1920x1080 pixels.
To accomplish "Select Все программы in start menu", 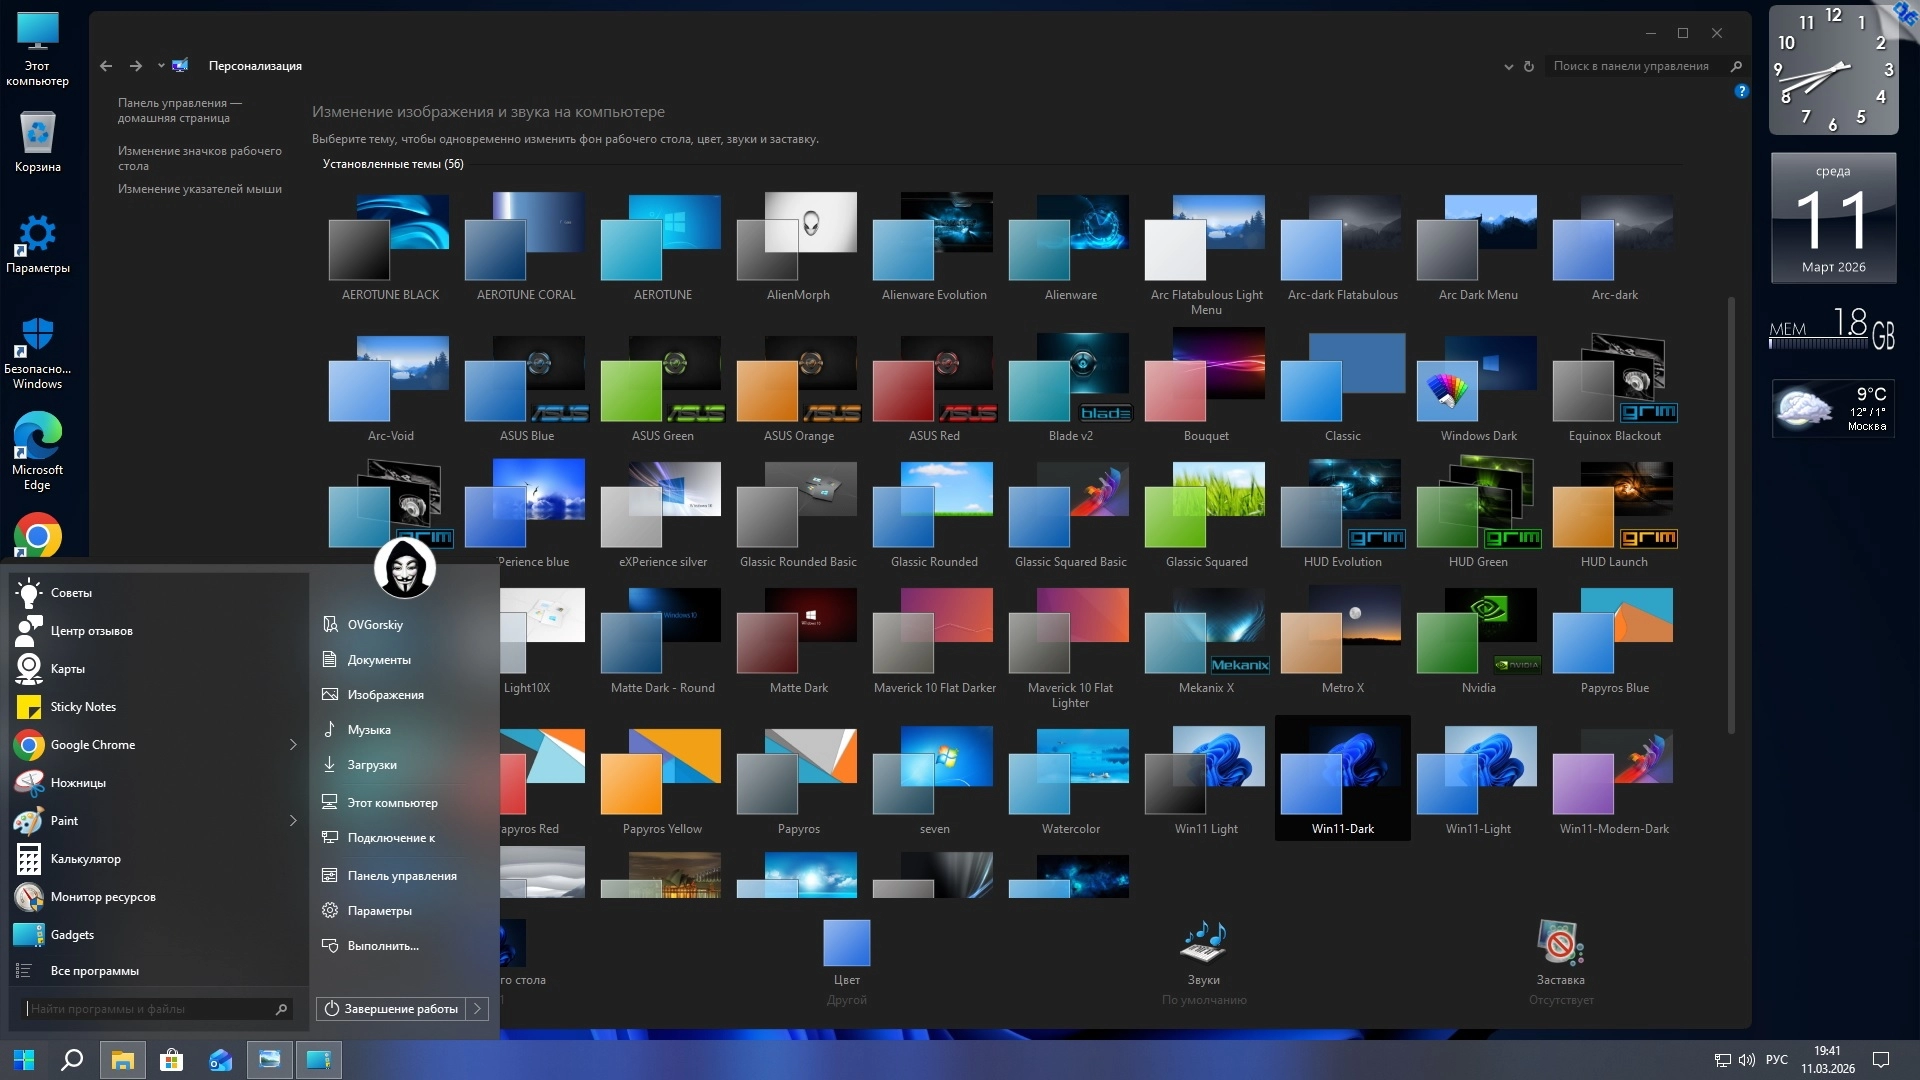I will click(x=95, y=971).
